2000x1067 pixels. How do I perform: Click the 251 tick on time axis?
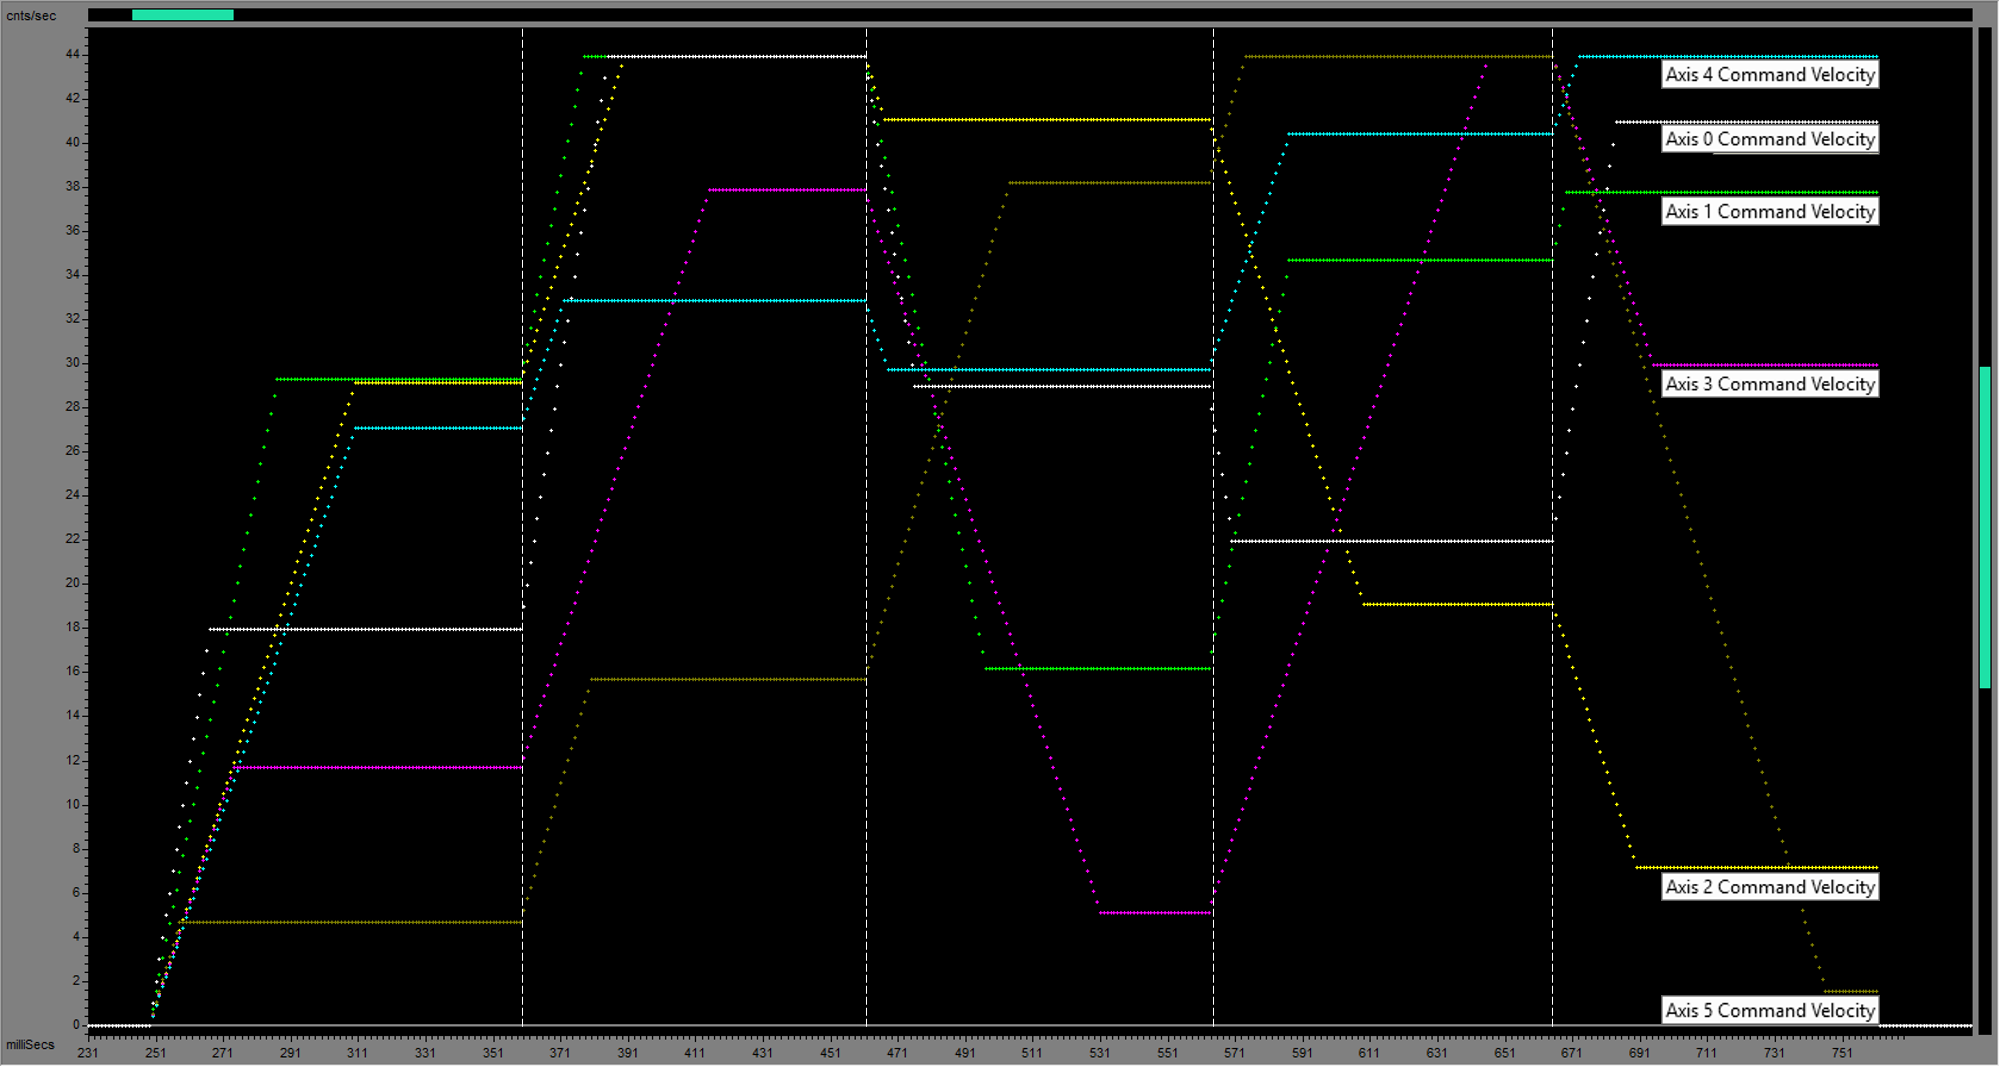[x=155, y=1053]
